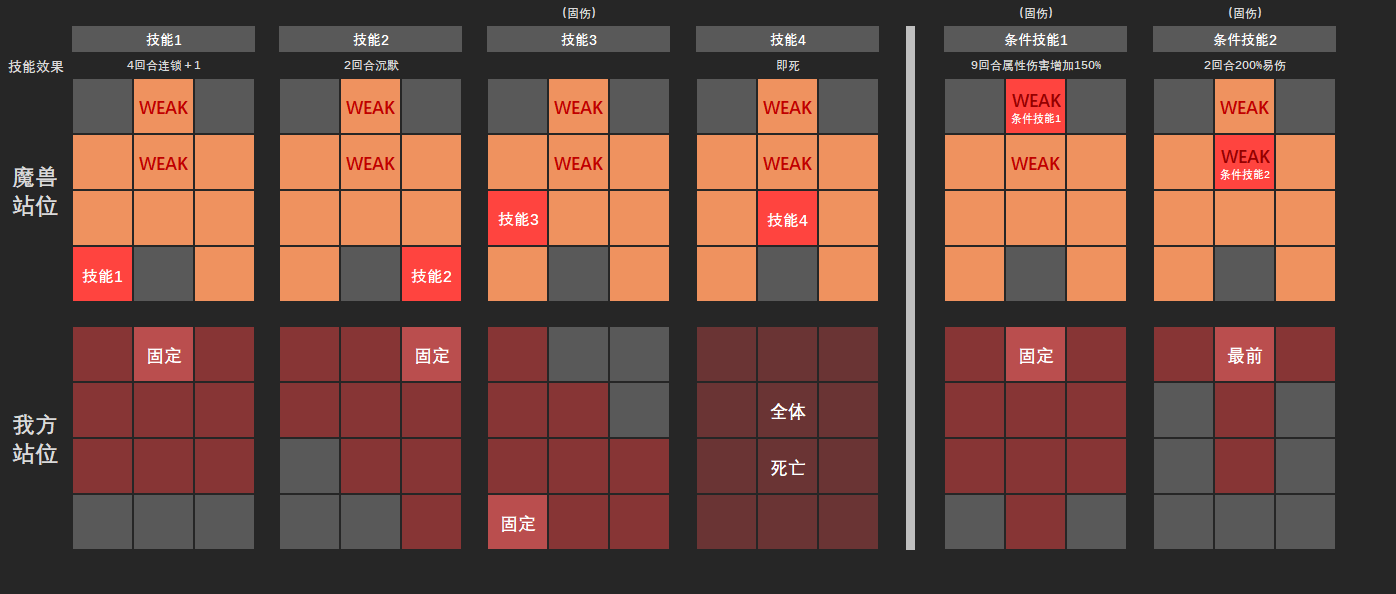Click the 固定 cell under 技能3 ally grid

(x=517, y=523)
